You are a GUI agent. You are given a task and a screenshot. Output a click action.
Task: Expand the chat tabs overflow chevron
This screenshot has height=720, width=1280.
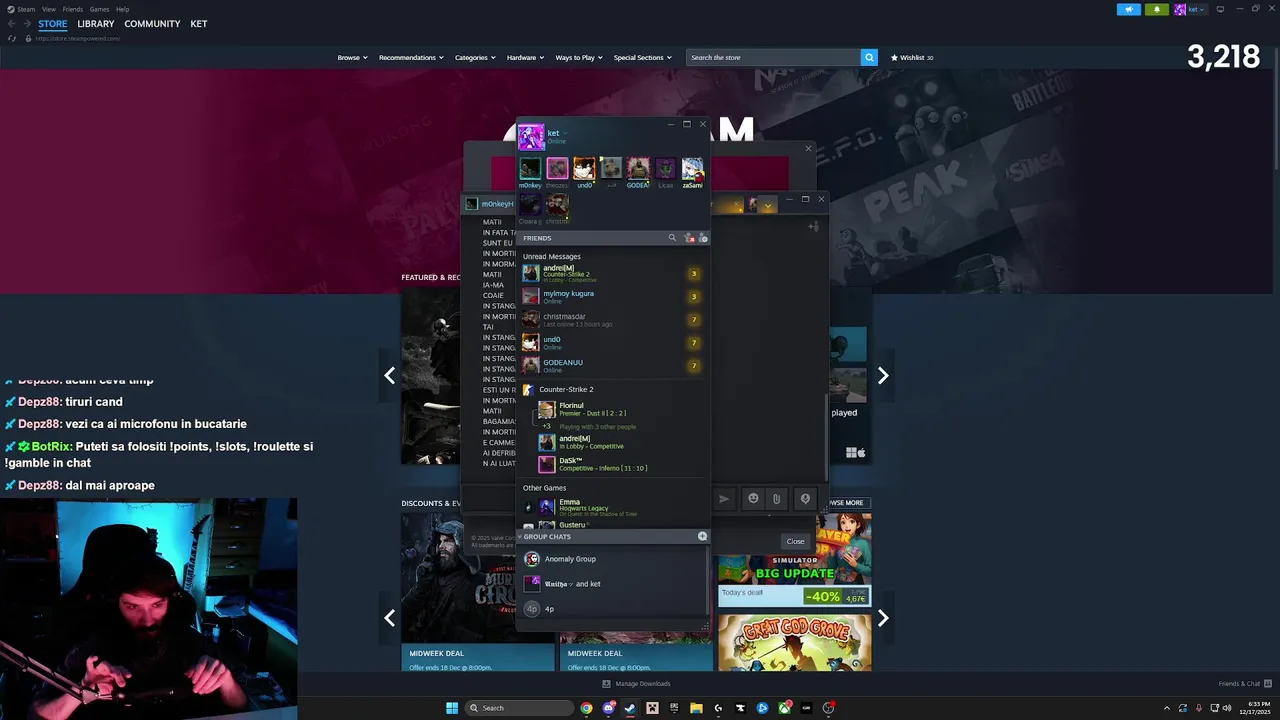(768, 205)
